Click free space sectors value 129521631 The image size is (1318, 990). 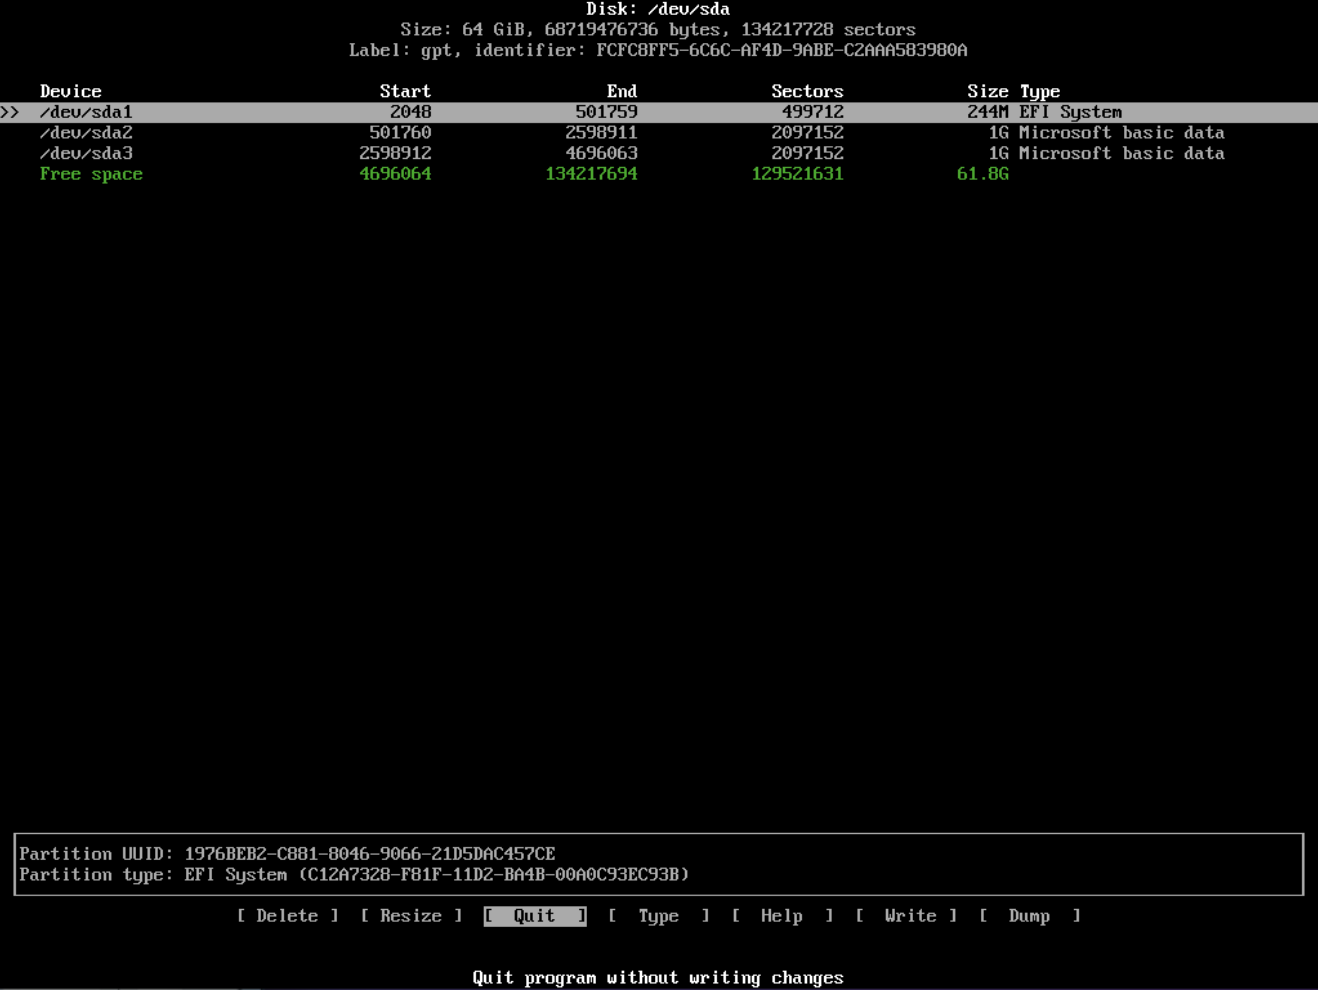[x=797, y=174]
